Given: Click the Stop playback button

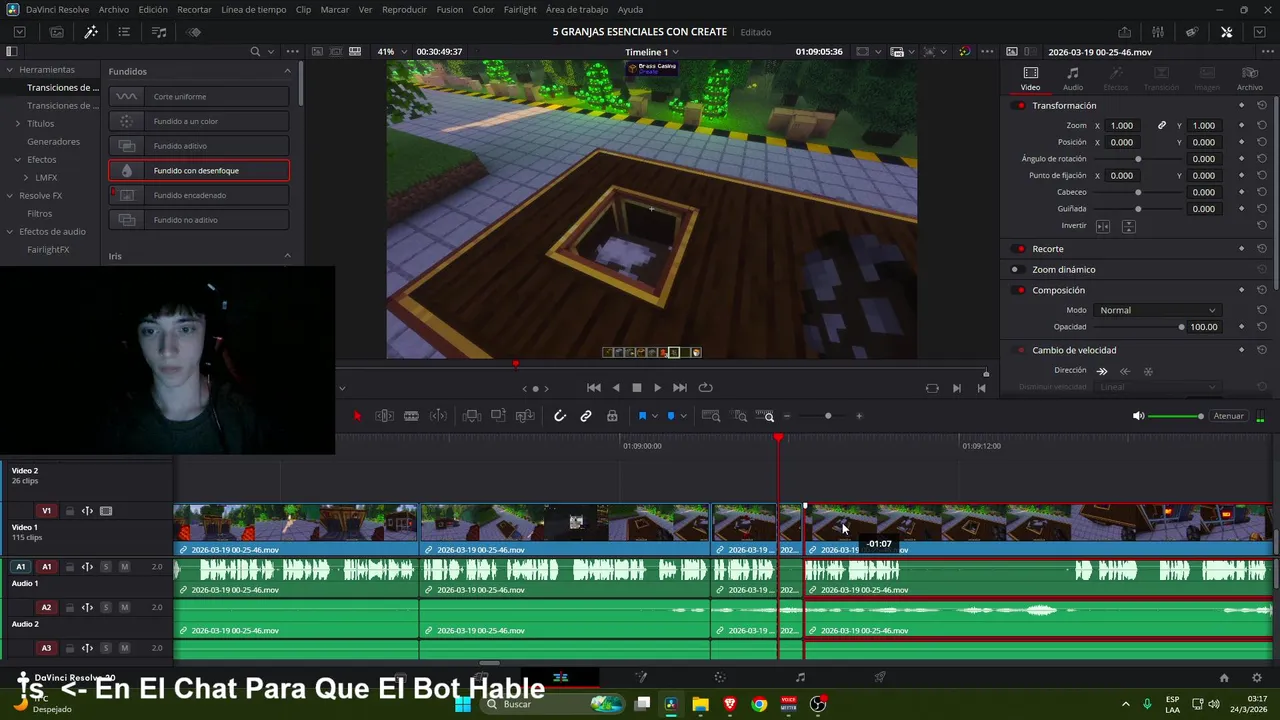Looking at the screenshot, I should pyautogui.click(x=636, y=388).
